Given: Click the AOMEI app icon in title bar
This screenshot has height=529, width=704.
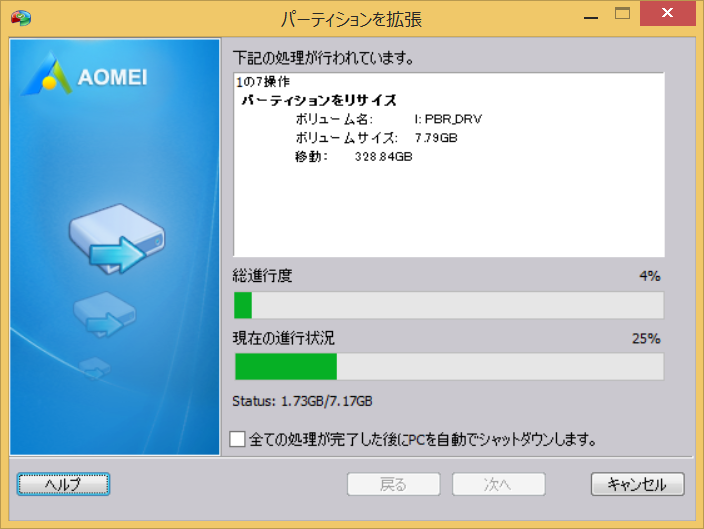Looking at the screenshot, I should (x=21, y=18).
